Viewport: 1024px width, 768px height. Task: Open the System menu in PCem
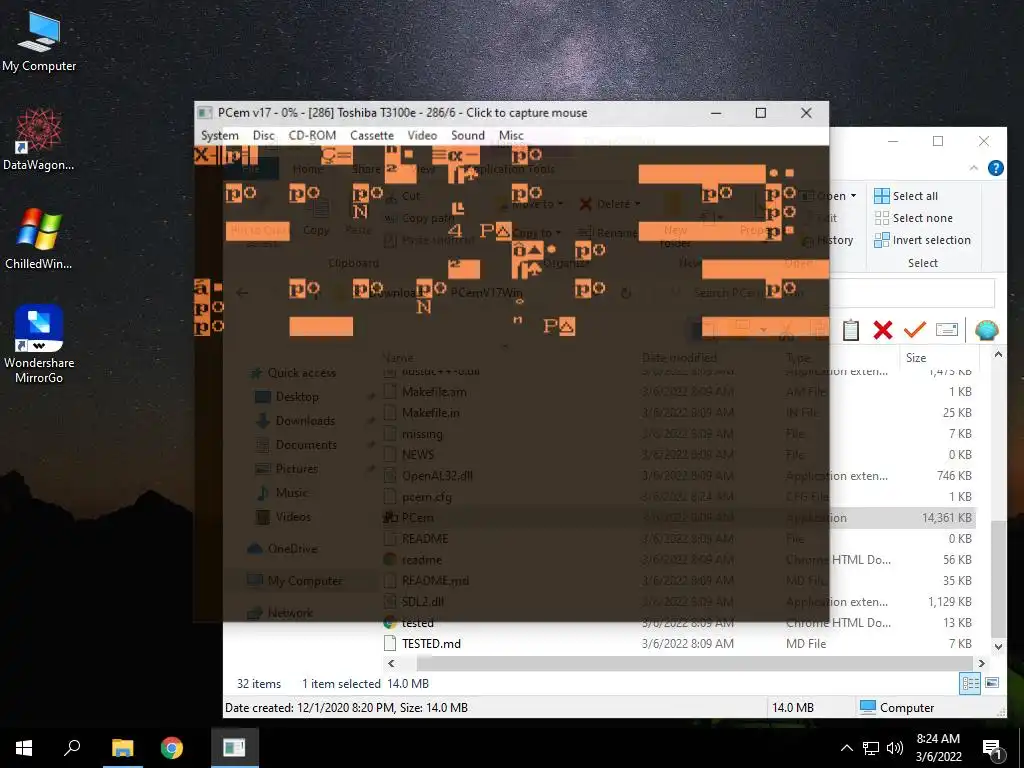coord(219,135)
